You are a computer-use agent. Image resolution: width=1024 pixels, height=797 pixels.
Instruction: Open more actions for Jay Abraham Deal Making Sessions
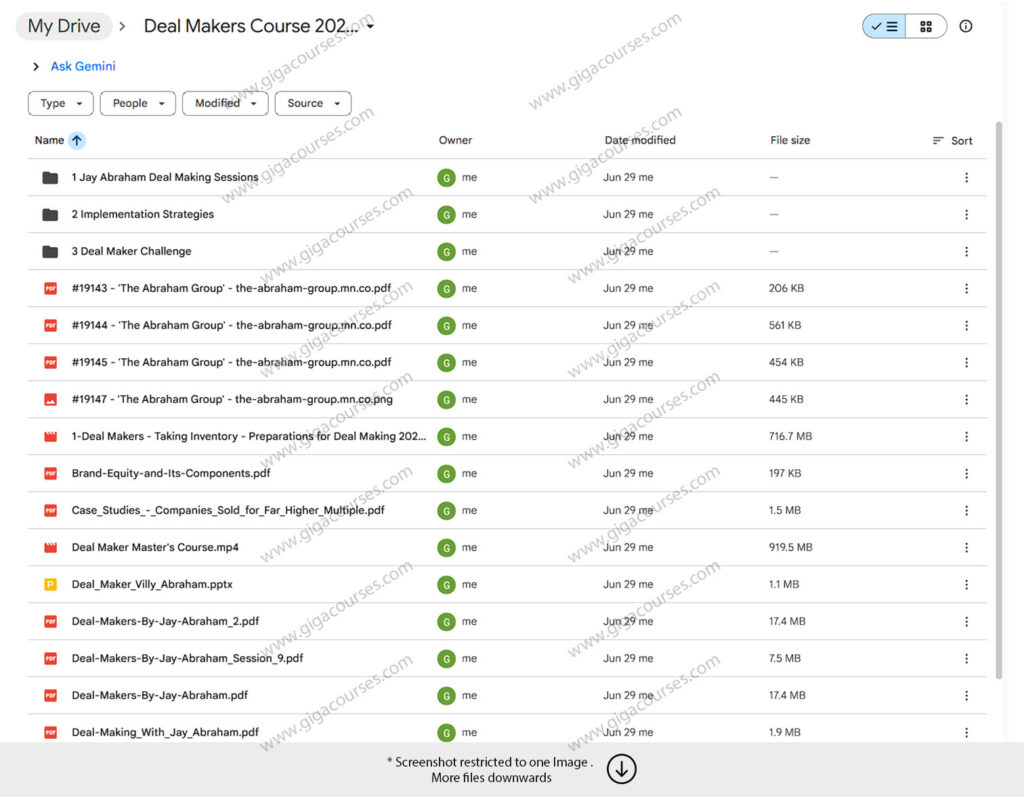pos(967,178)
